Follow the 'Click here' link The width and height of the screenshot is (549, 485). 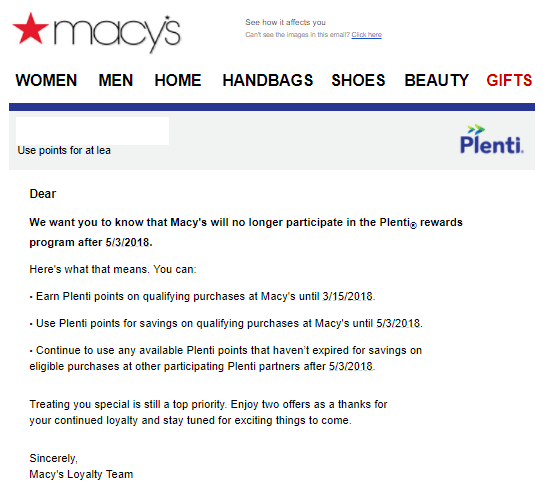coord(367,35)
